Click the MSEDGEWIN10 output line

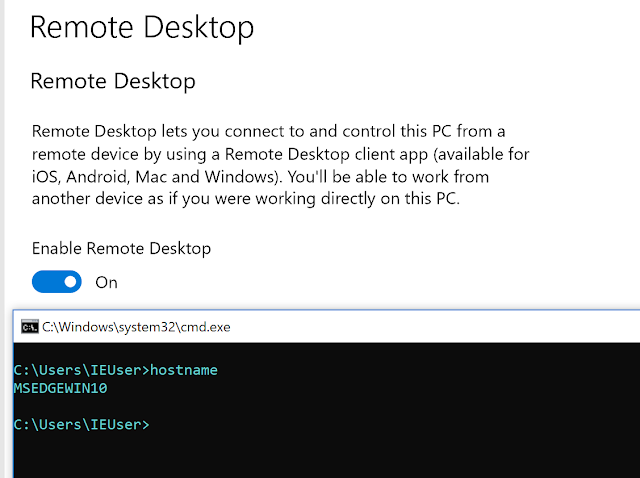pyautogui.click(x=60, y=388)
